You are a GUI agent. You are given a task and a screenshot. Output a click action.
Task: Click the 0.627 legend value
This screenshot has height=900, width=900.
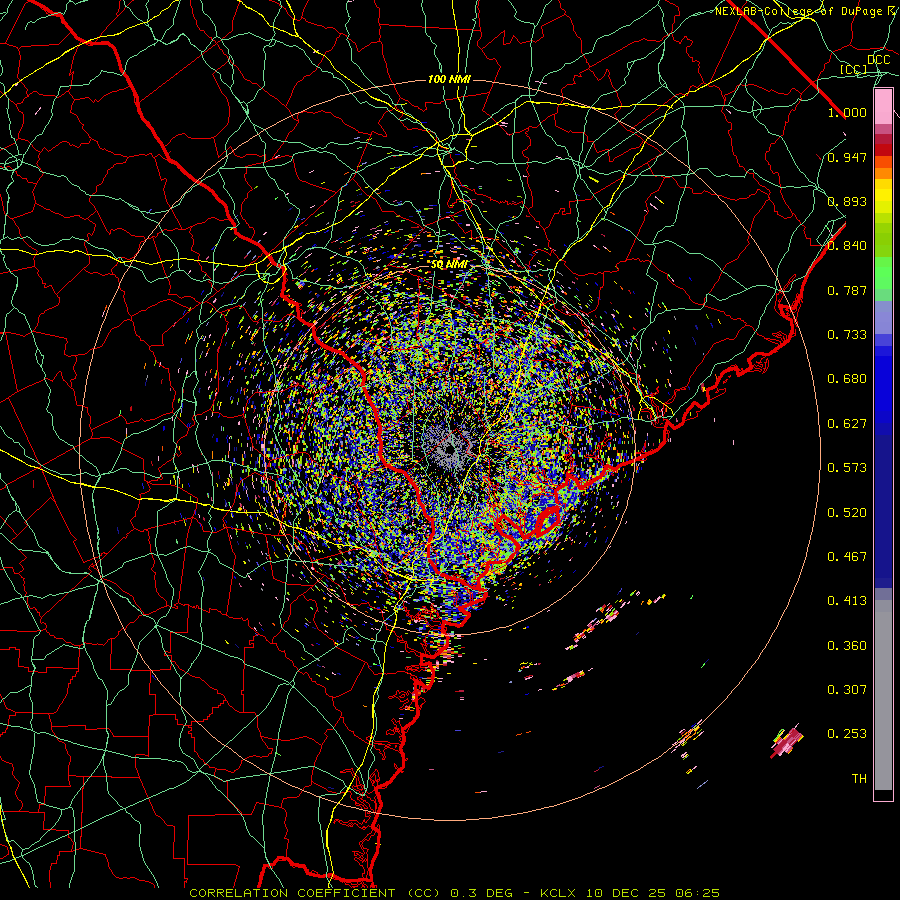(847, 424)
